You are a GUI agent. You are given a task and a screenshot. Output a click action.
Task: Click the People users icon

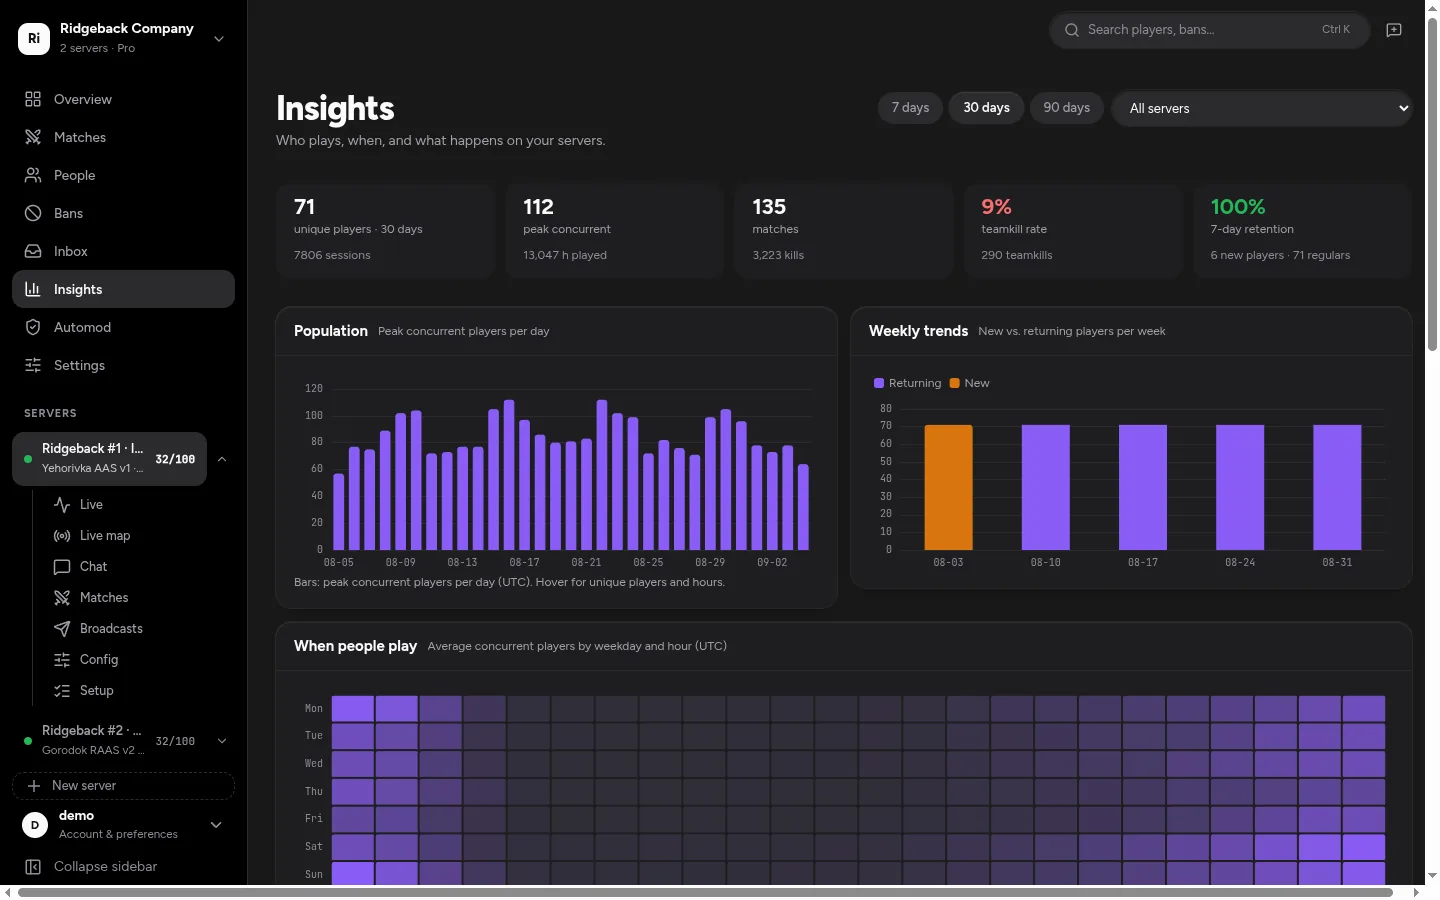(33, 175)
